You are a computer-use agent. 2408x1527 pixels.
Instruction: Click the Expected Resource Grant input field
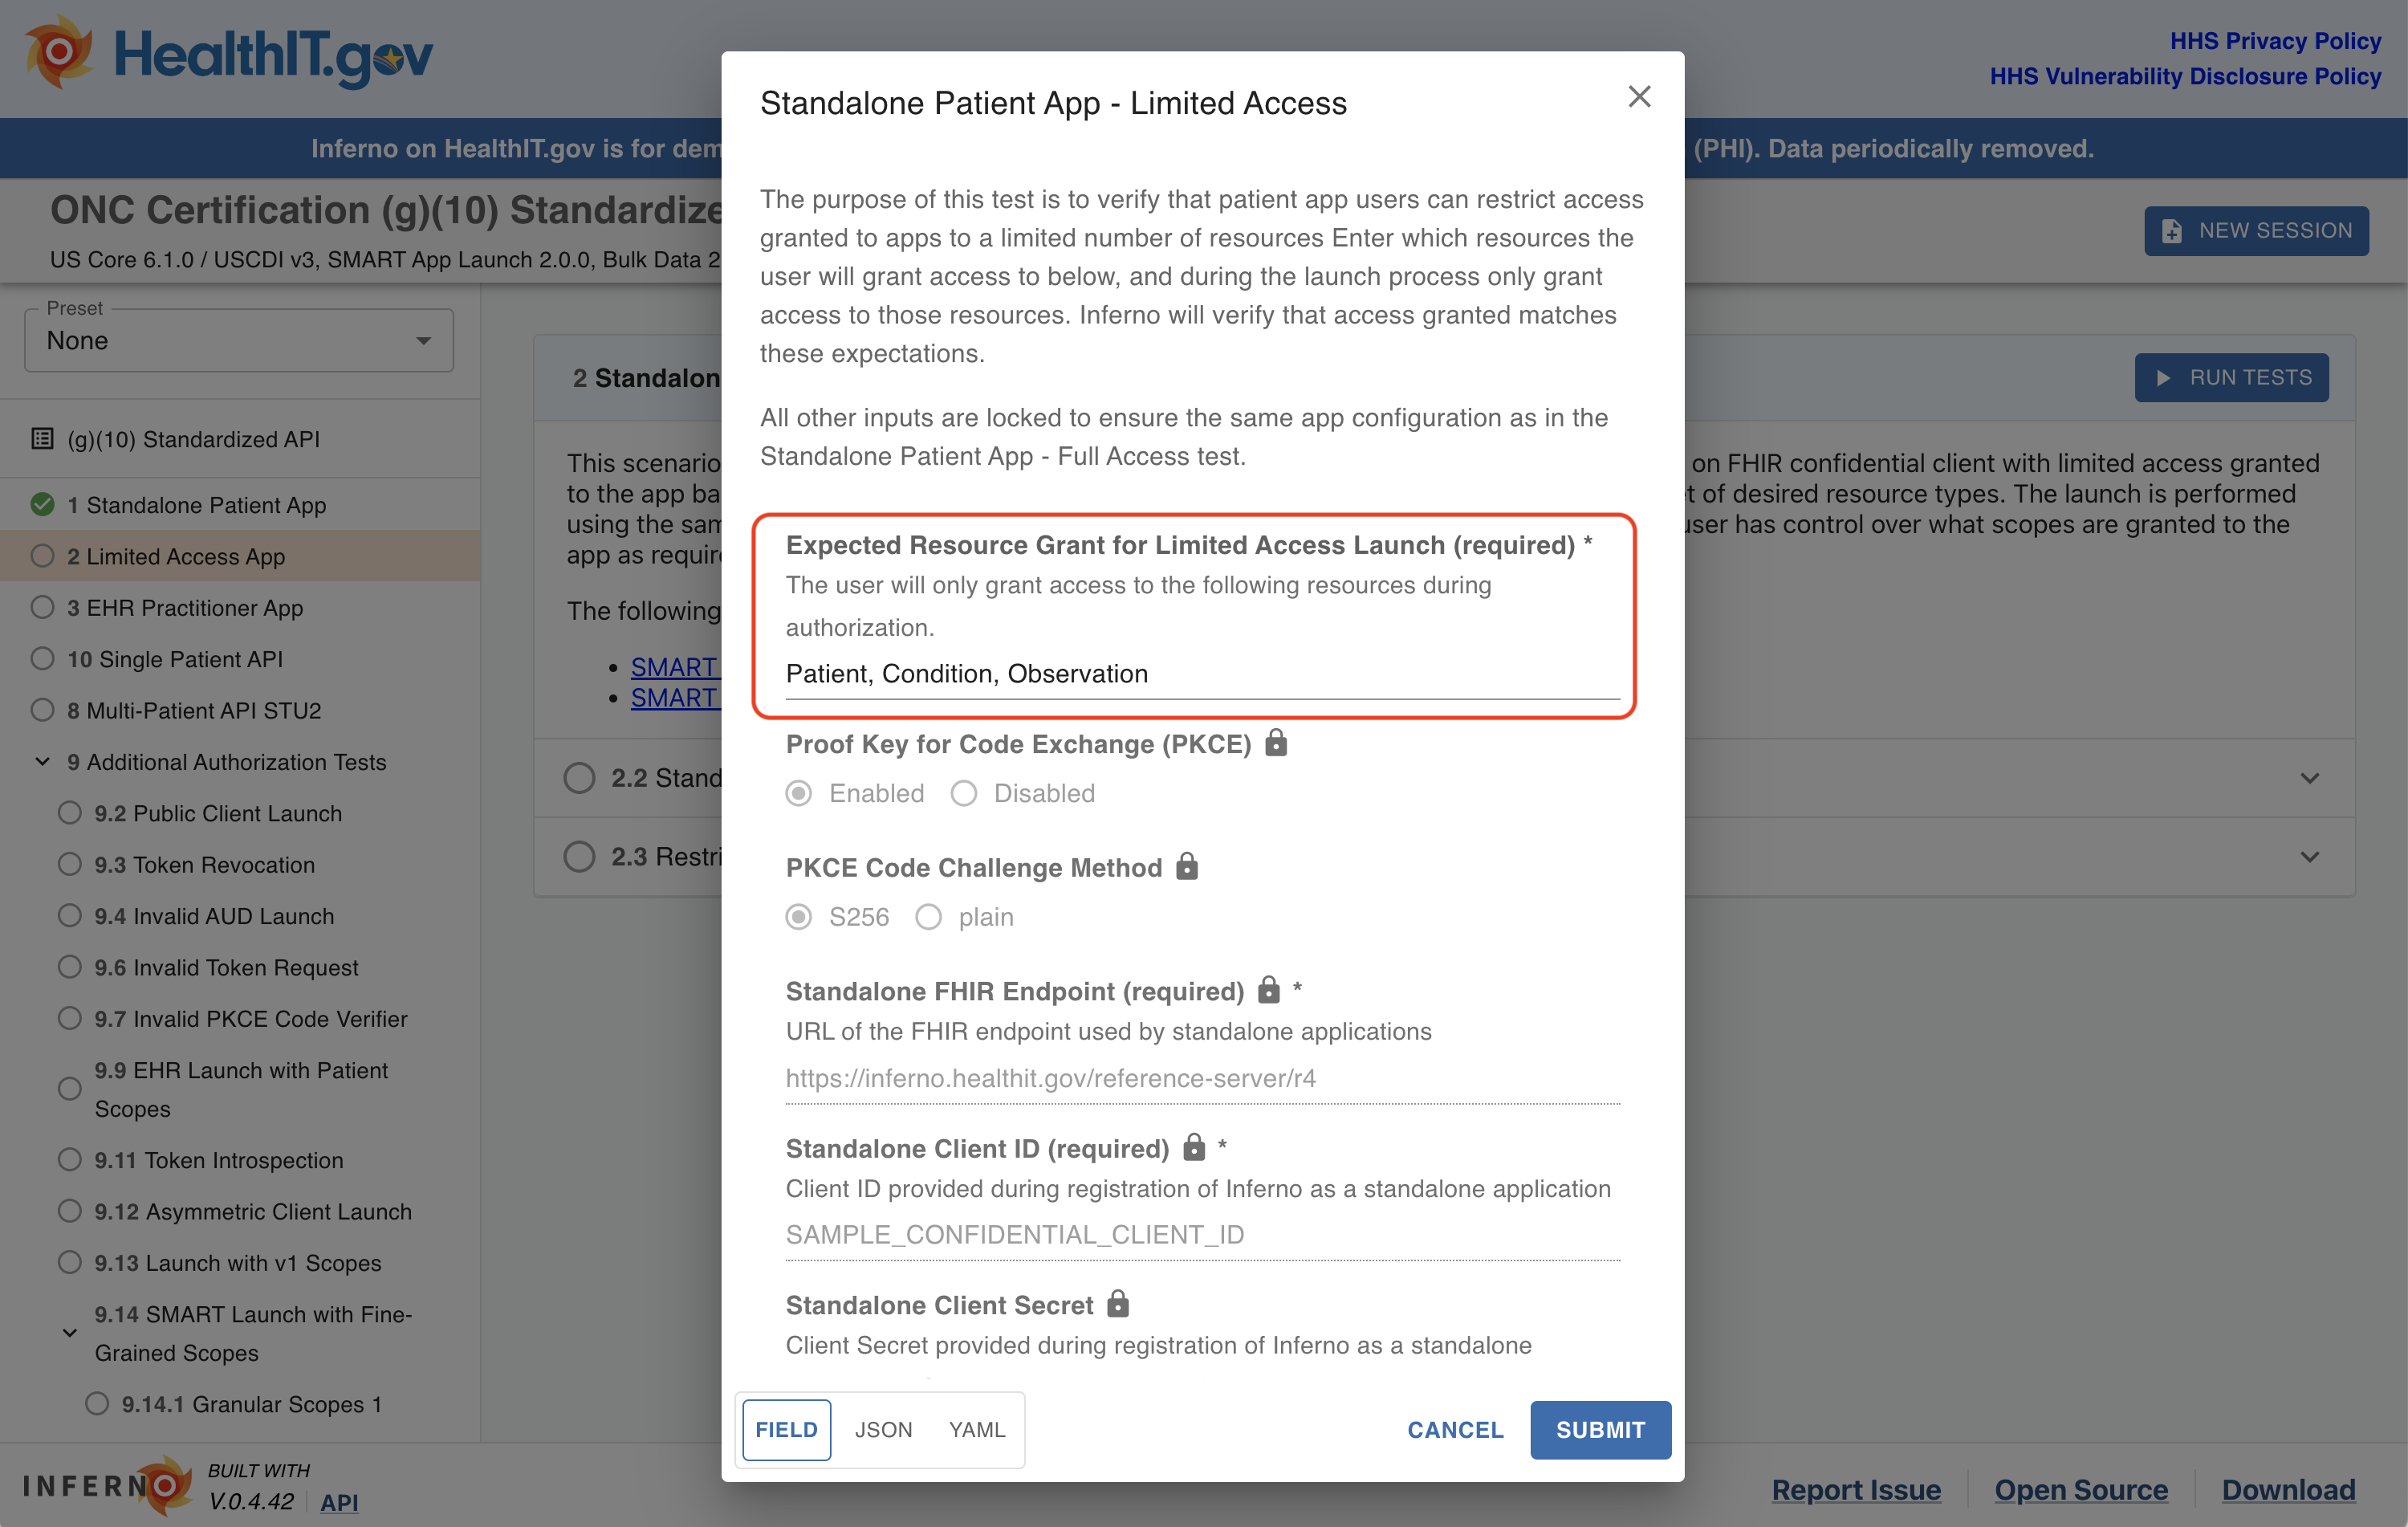tap(1202, 672)
